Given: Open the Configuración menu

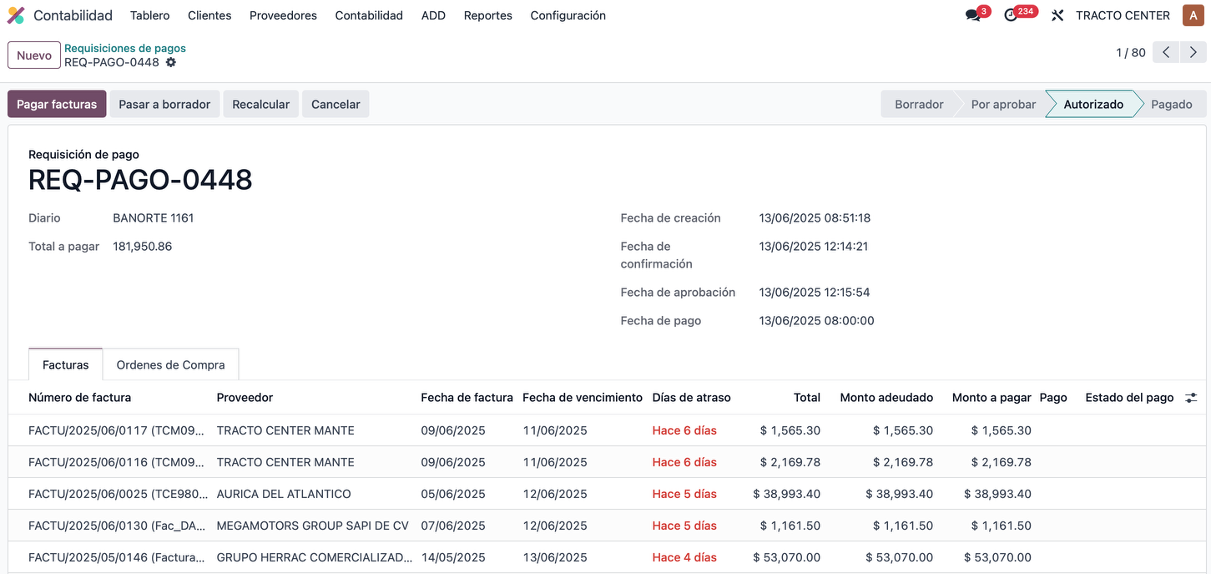Looking at the screenshot, I should pos(568,16).
